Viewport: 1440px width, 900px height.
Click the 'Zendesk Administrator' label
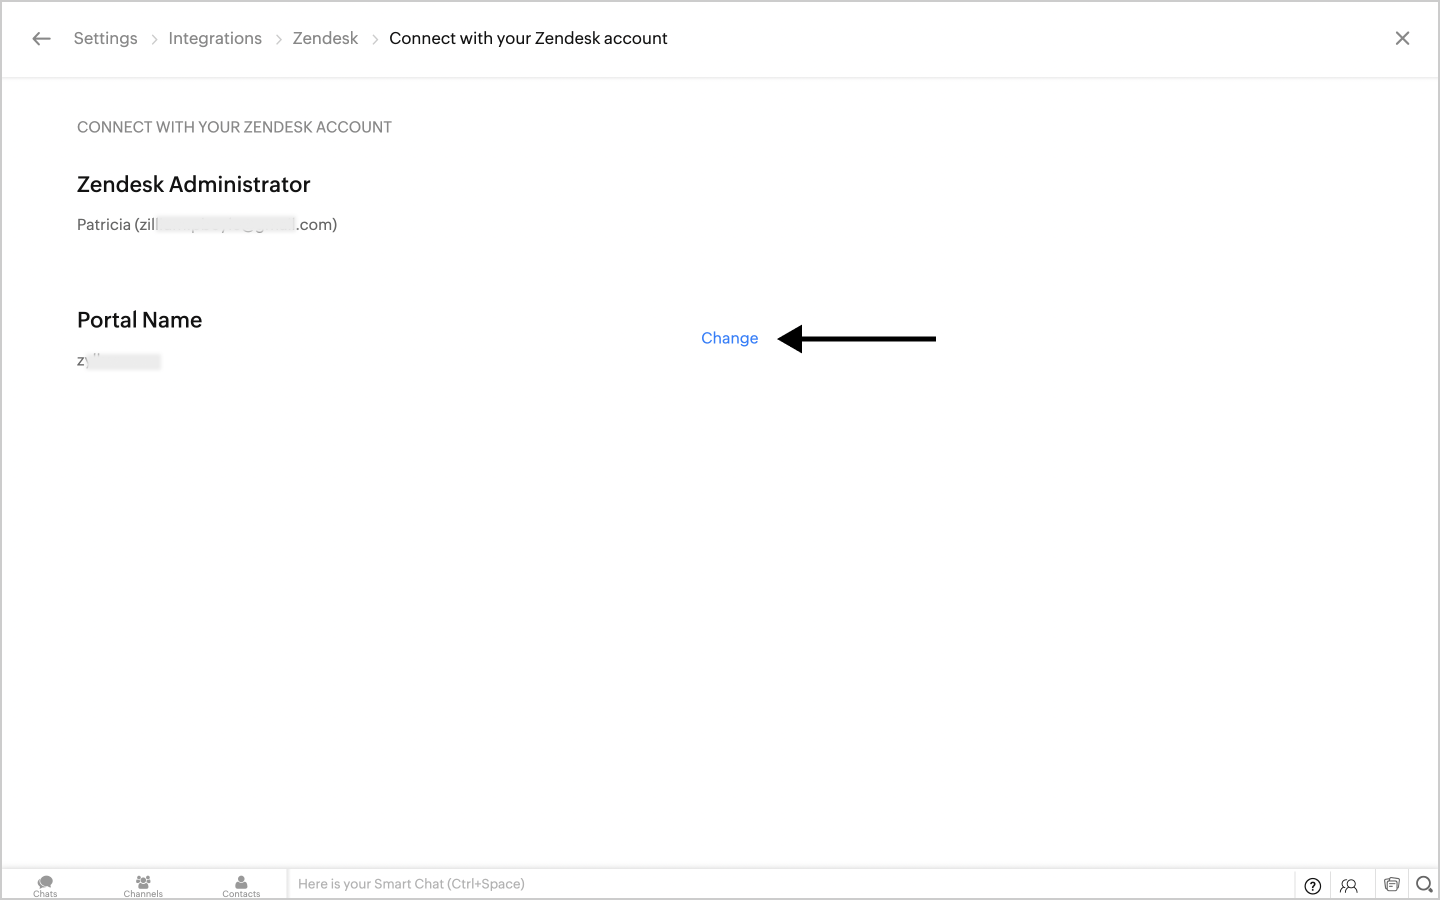click(194, 184)
